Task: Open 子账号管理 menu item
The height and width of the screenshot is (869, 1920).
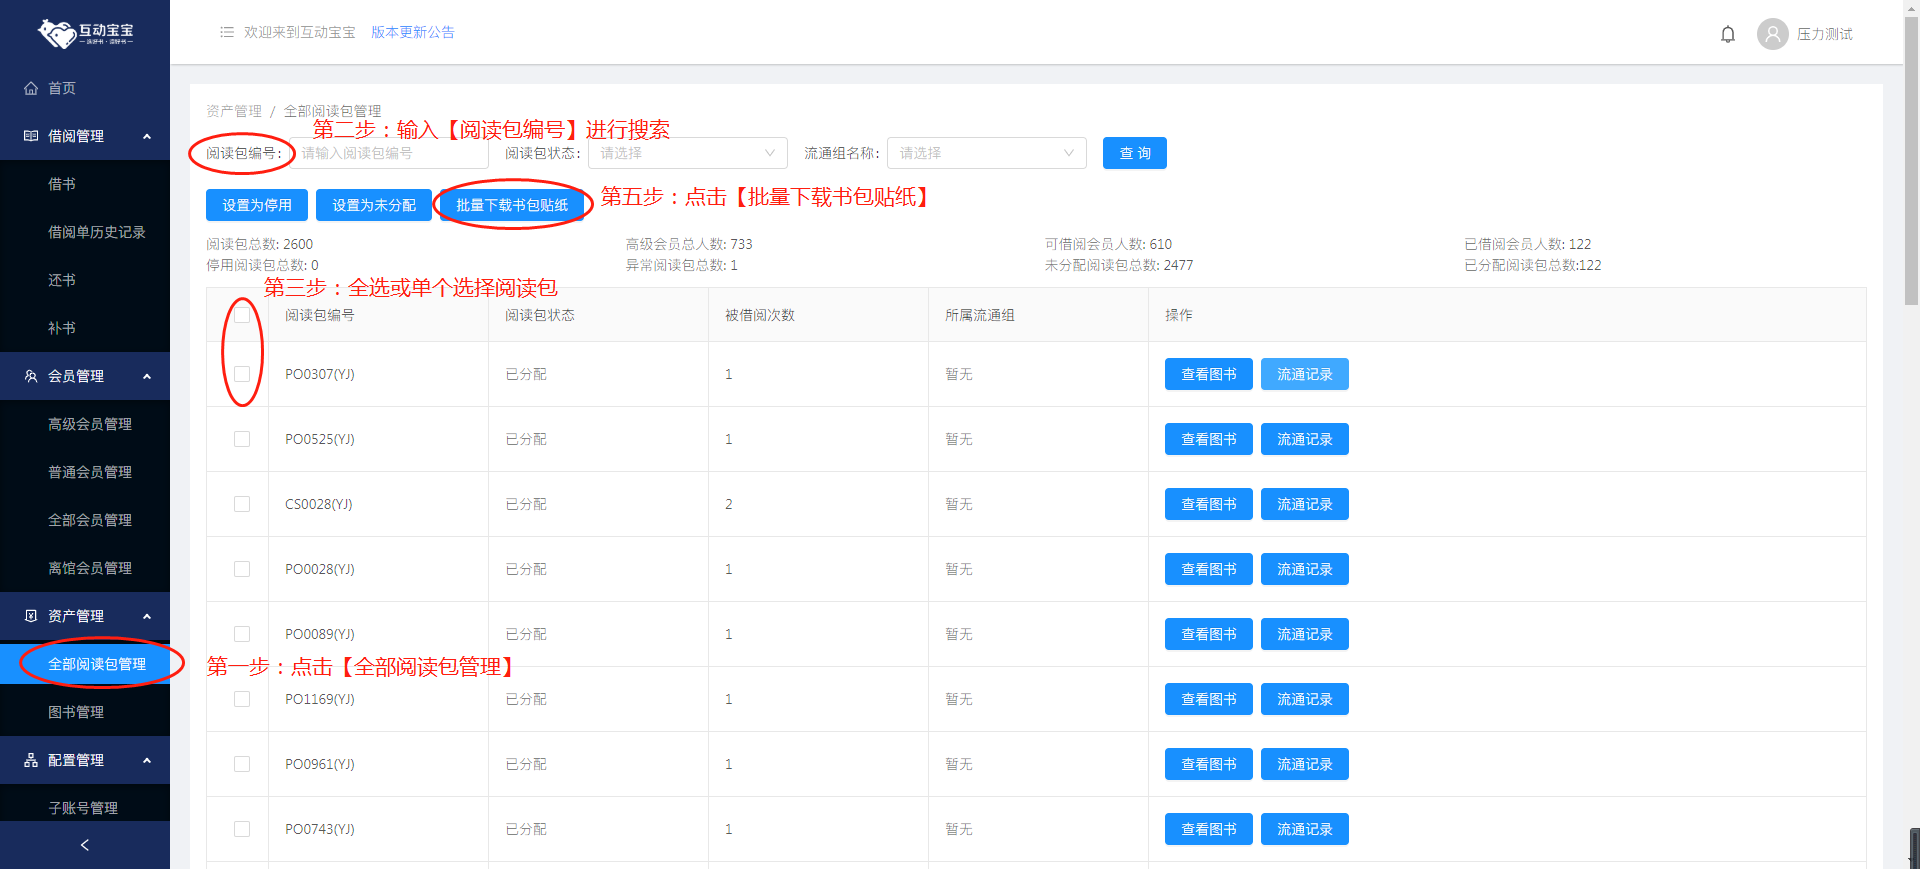Action: click(x=85, y=808)
